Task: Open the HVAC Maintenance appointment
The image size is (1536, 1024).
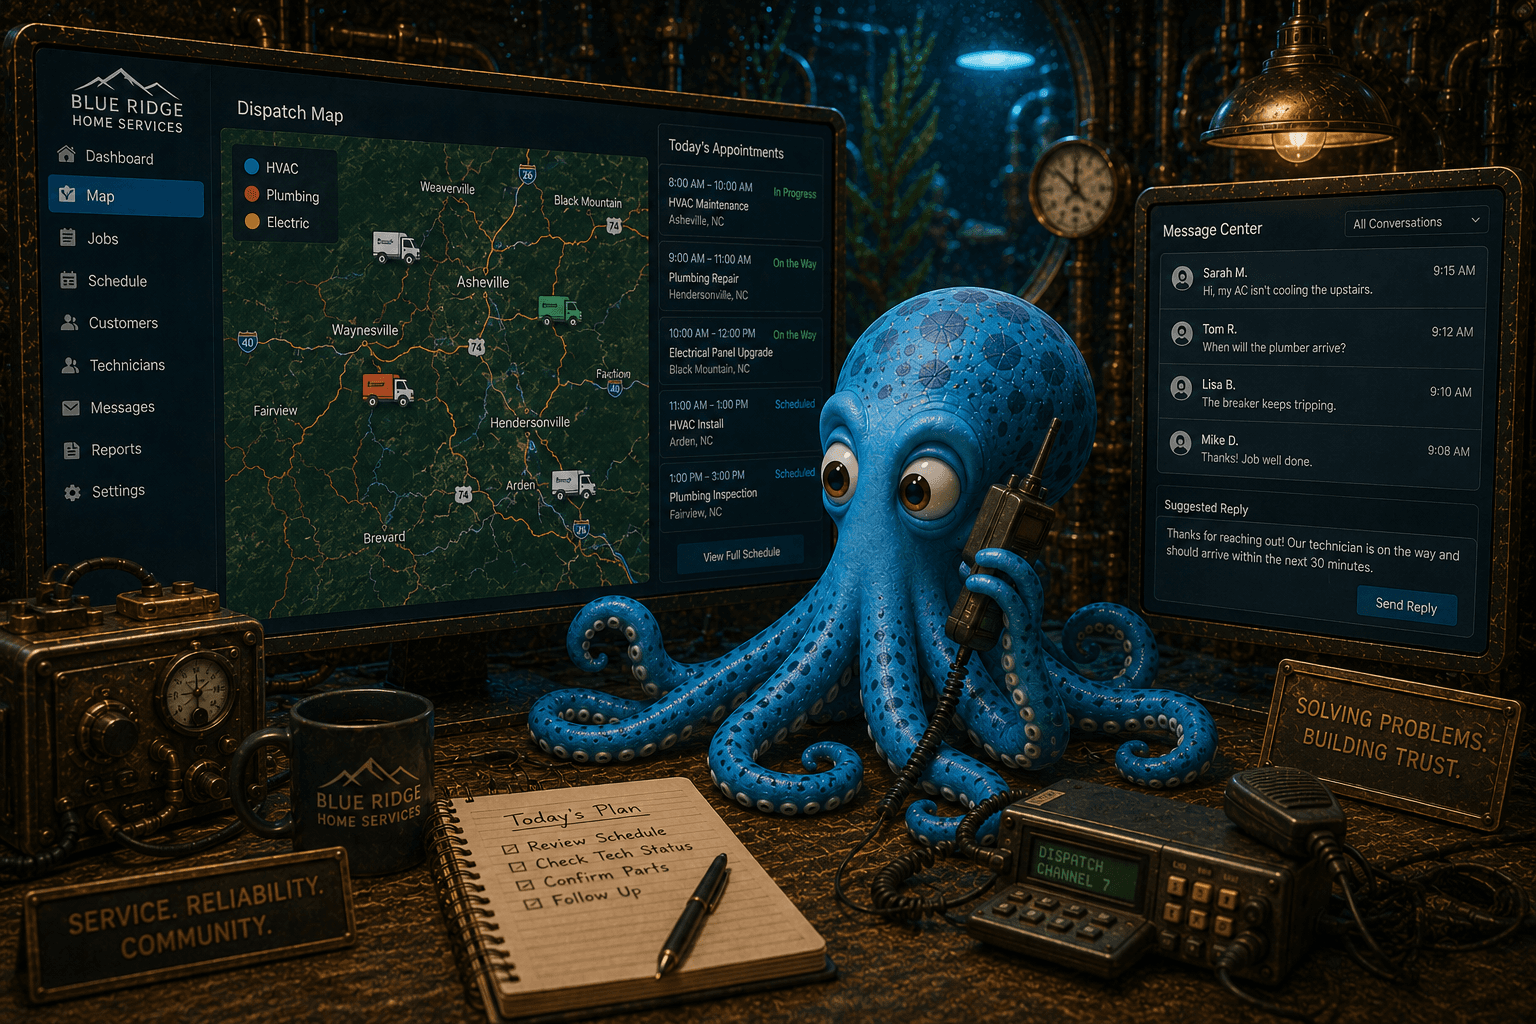Action: point(740,202)
